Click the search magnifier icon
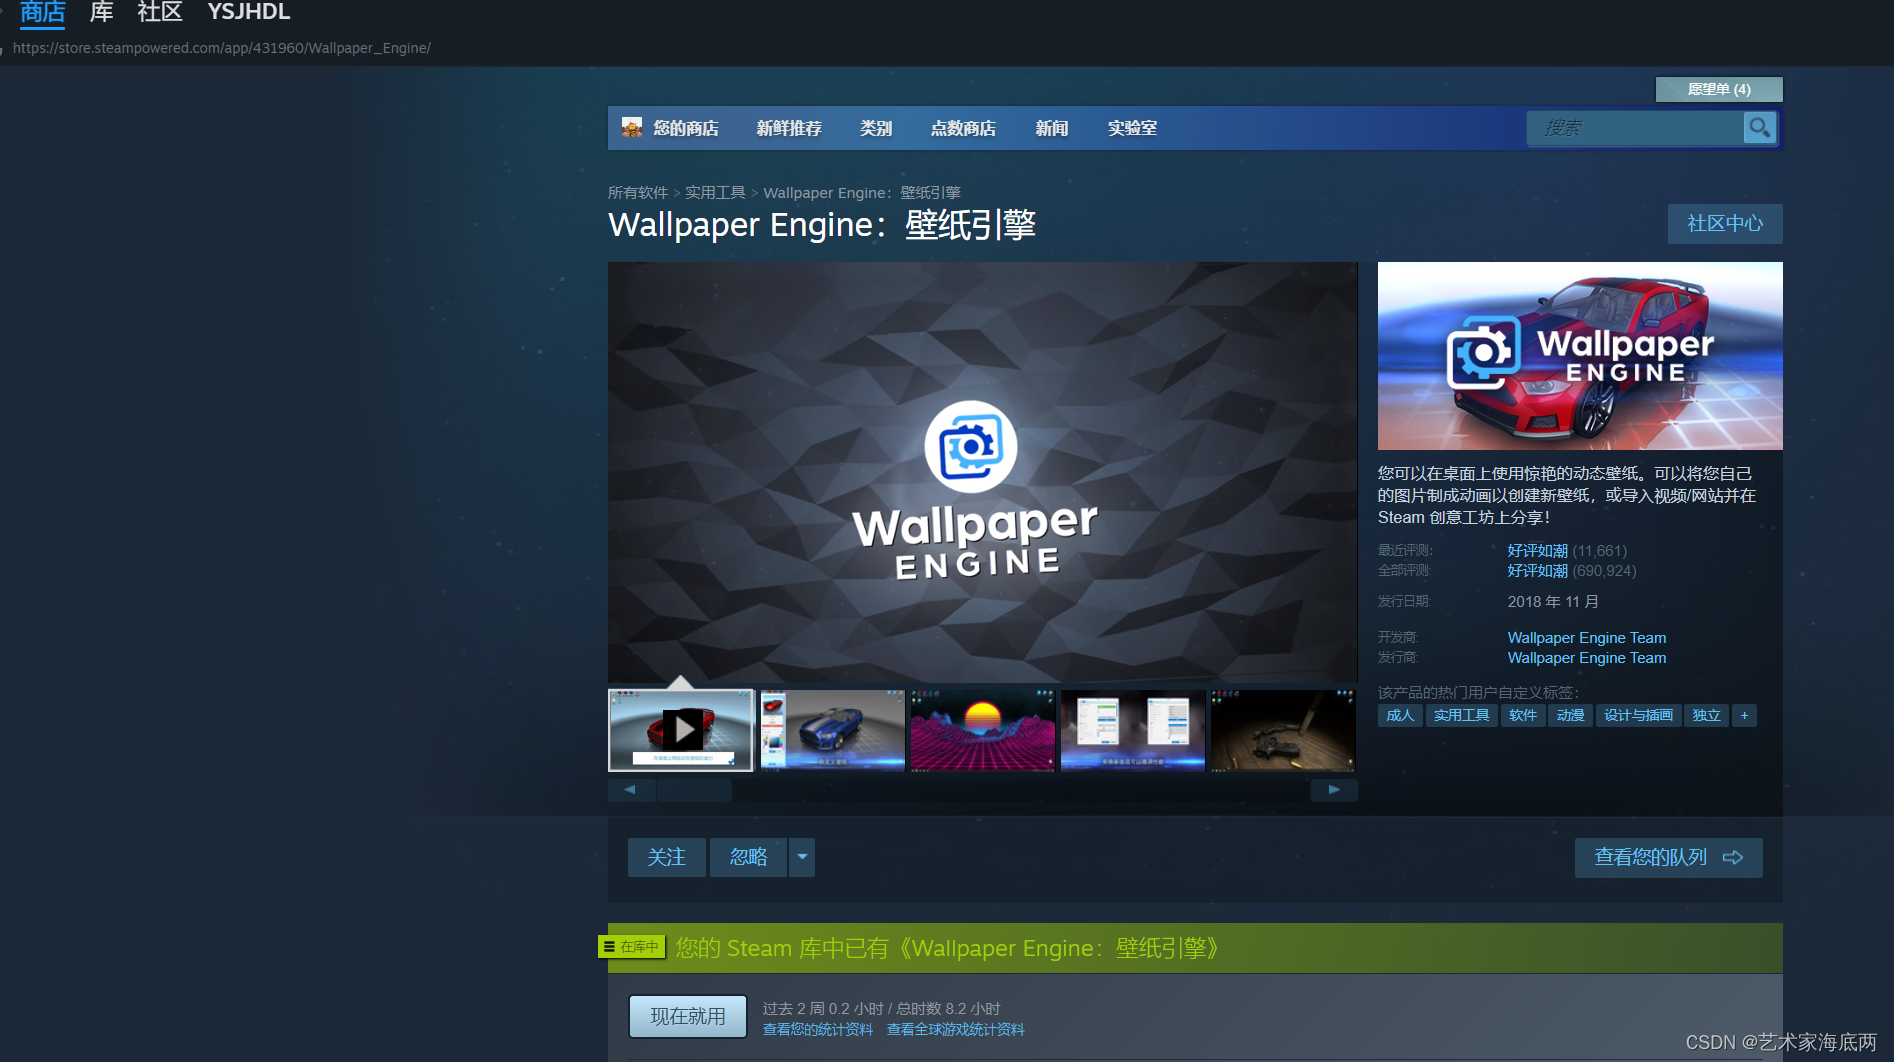The height and width of the screenshot is (1062, 1894). coord(1759,128)
